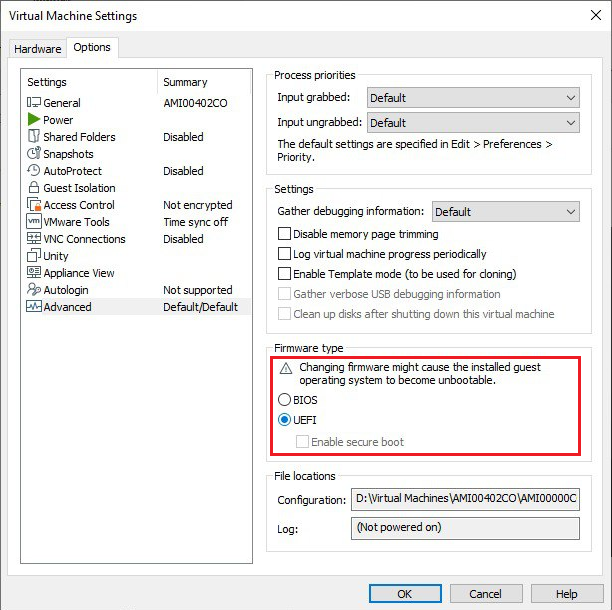Click the General settings icon
The width and height of the screenshot is (612, 610).
coord(33,103)
